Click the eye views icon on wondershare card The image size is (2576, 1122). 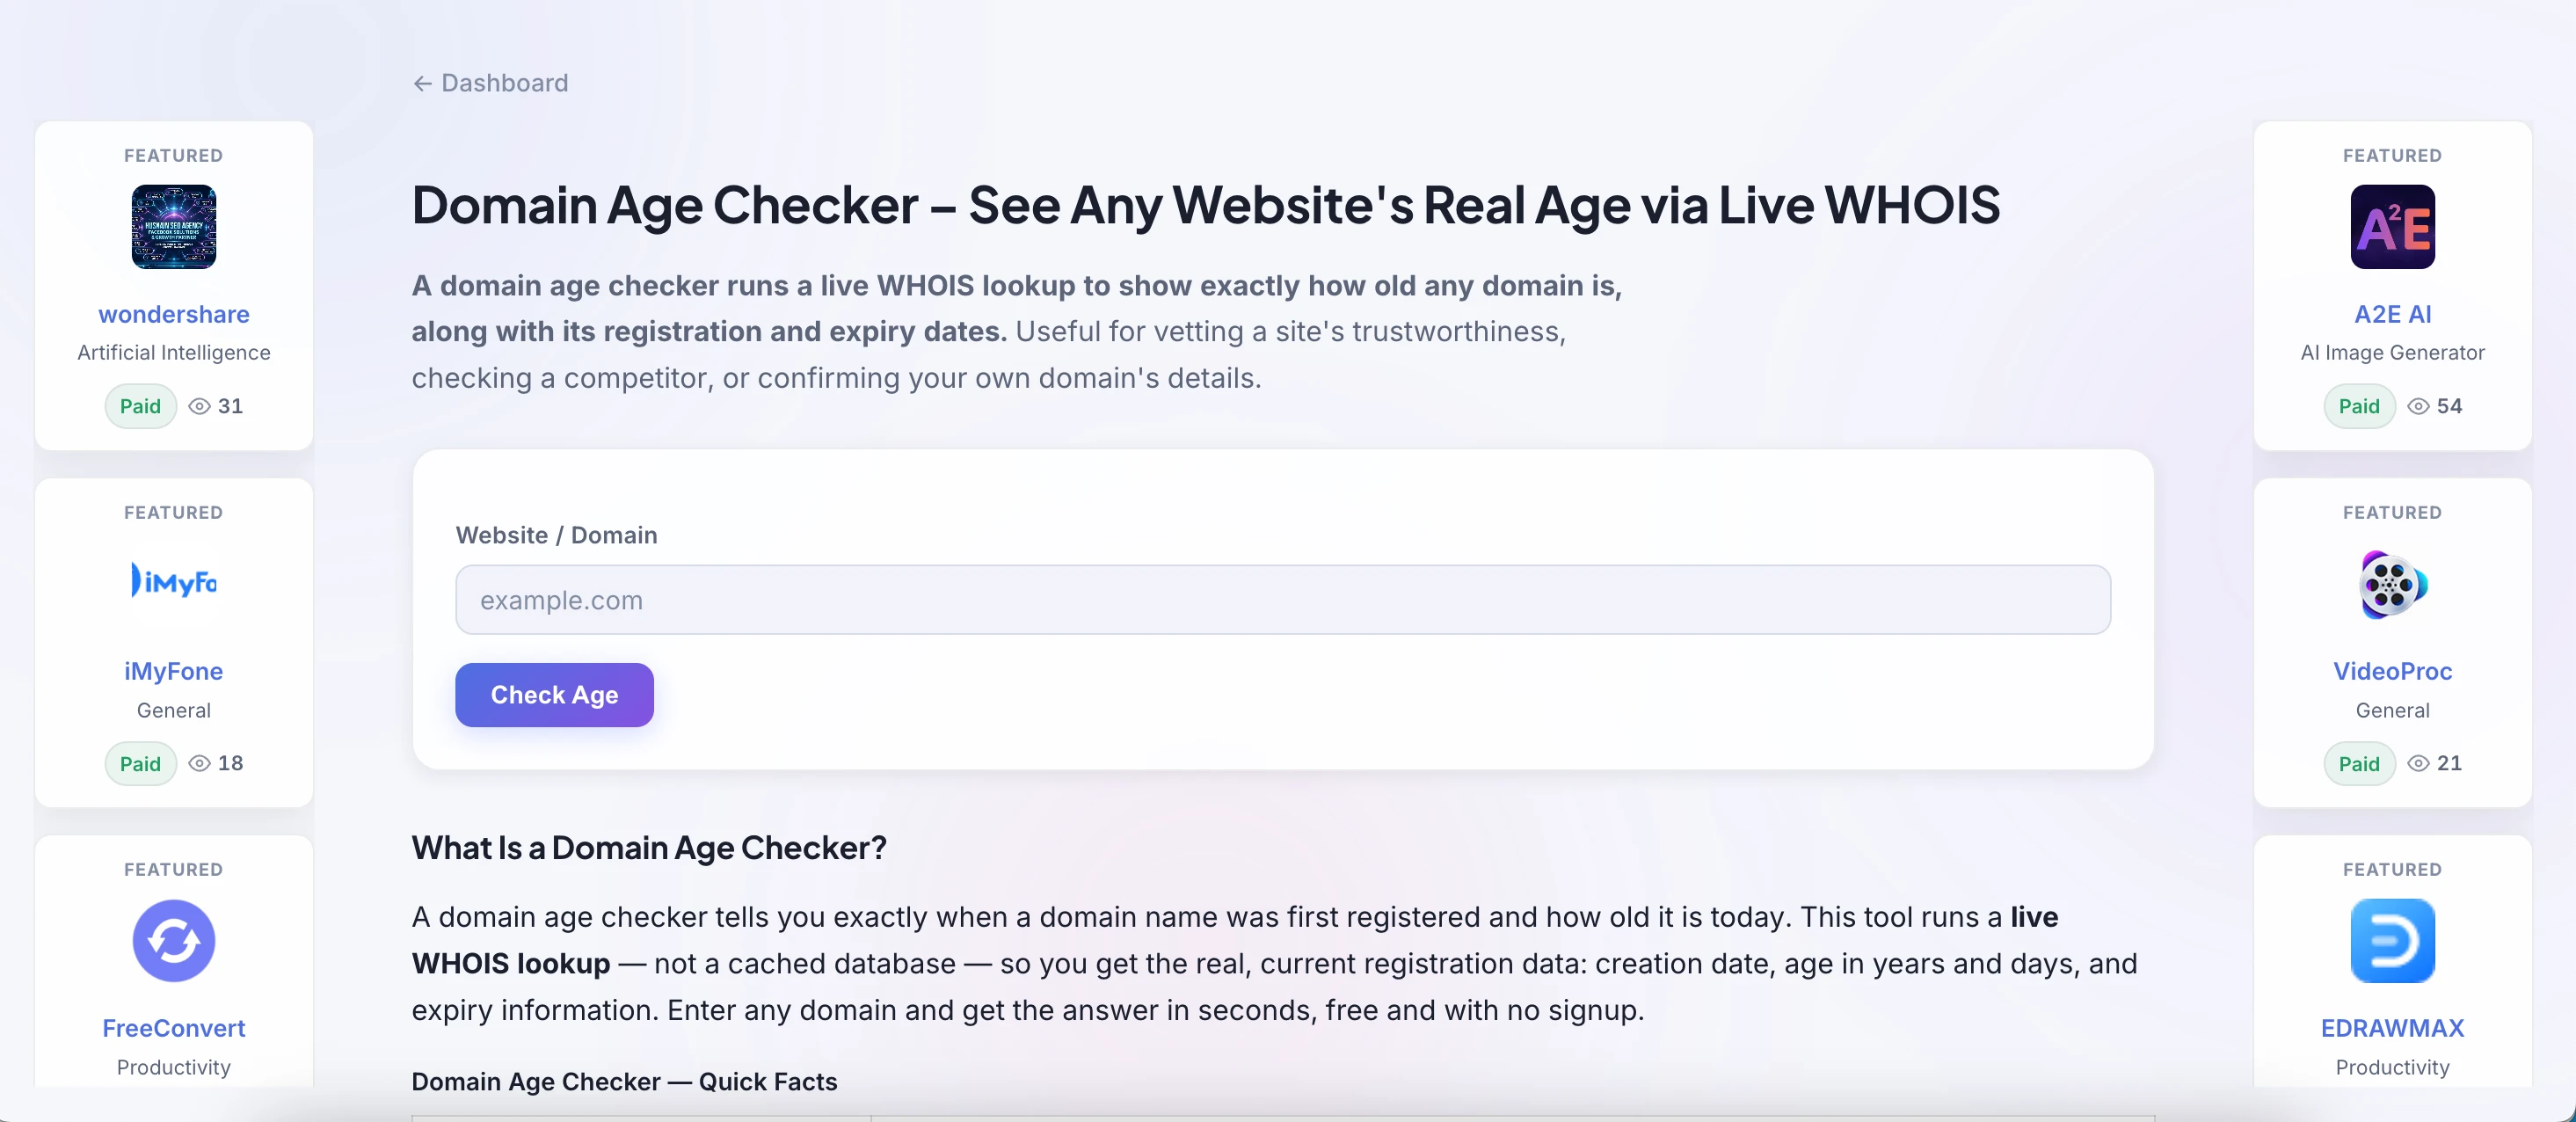coord(199,406)
